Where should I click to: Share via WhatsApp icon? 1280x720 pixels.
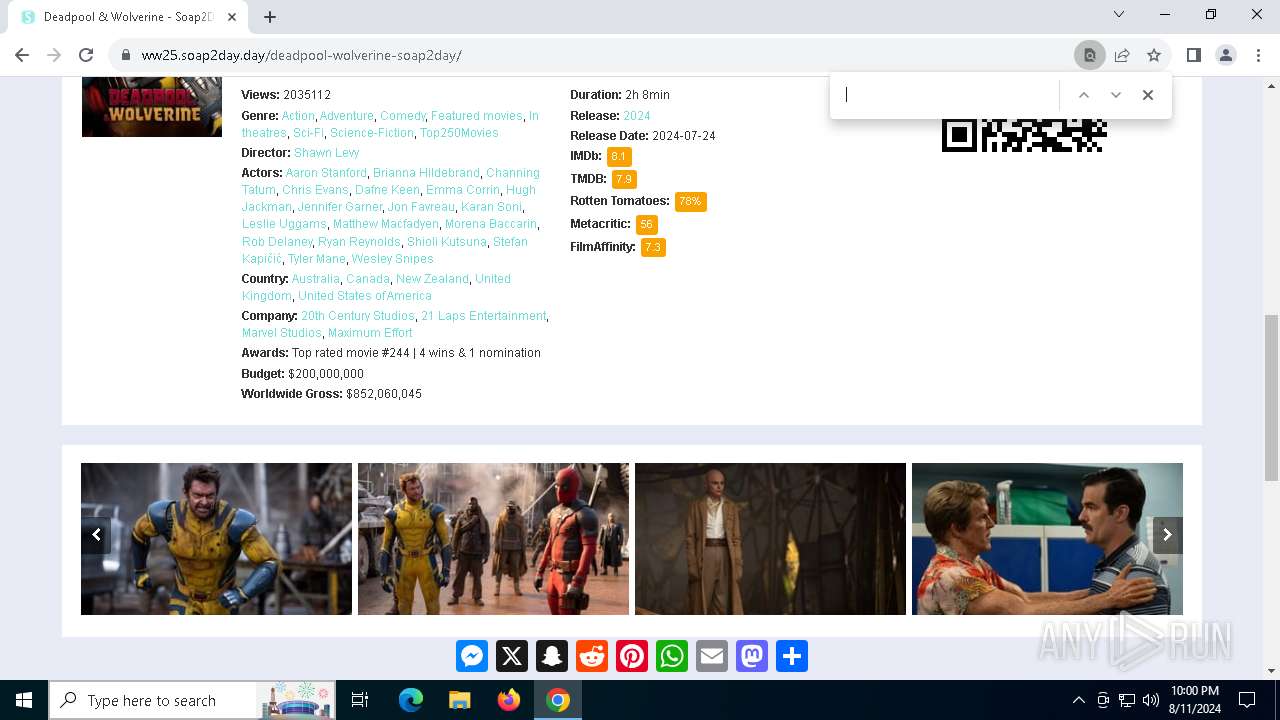(x=672, y=656)
